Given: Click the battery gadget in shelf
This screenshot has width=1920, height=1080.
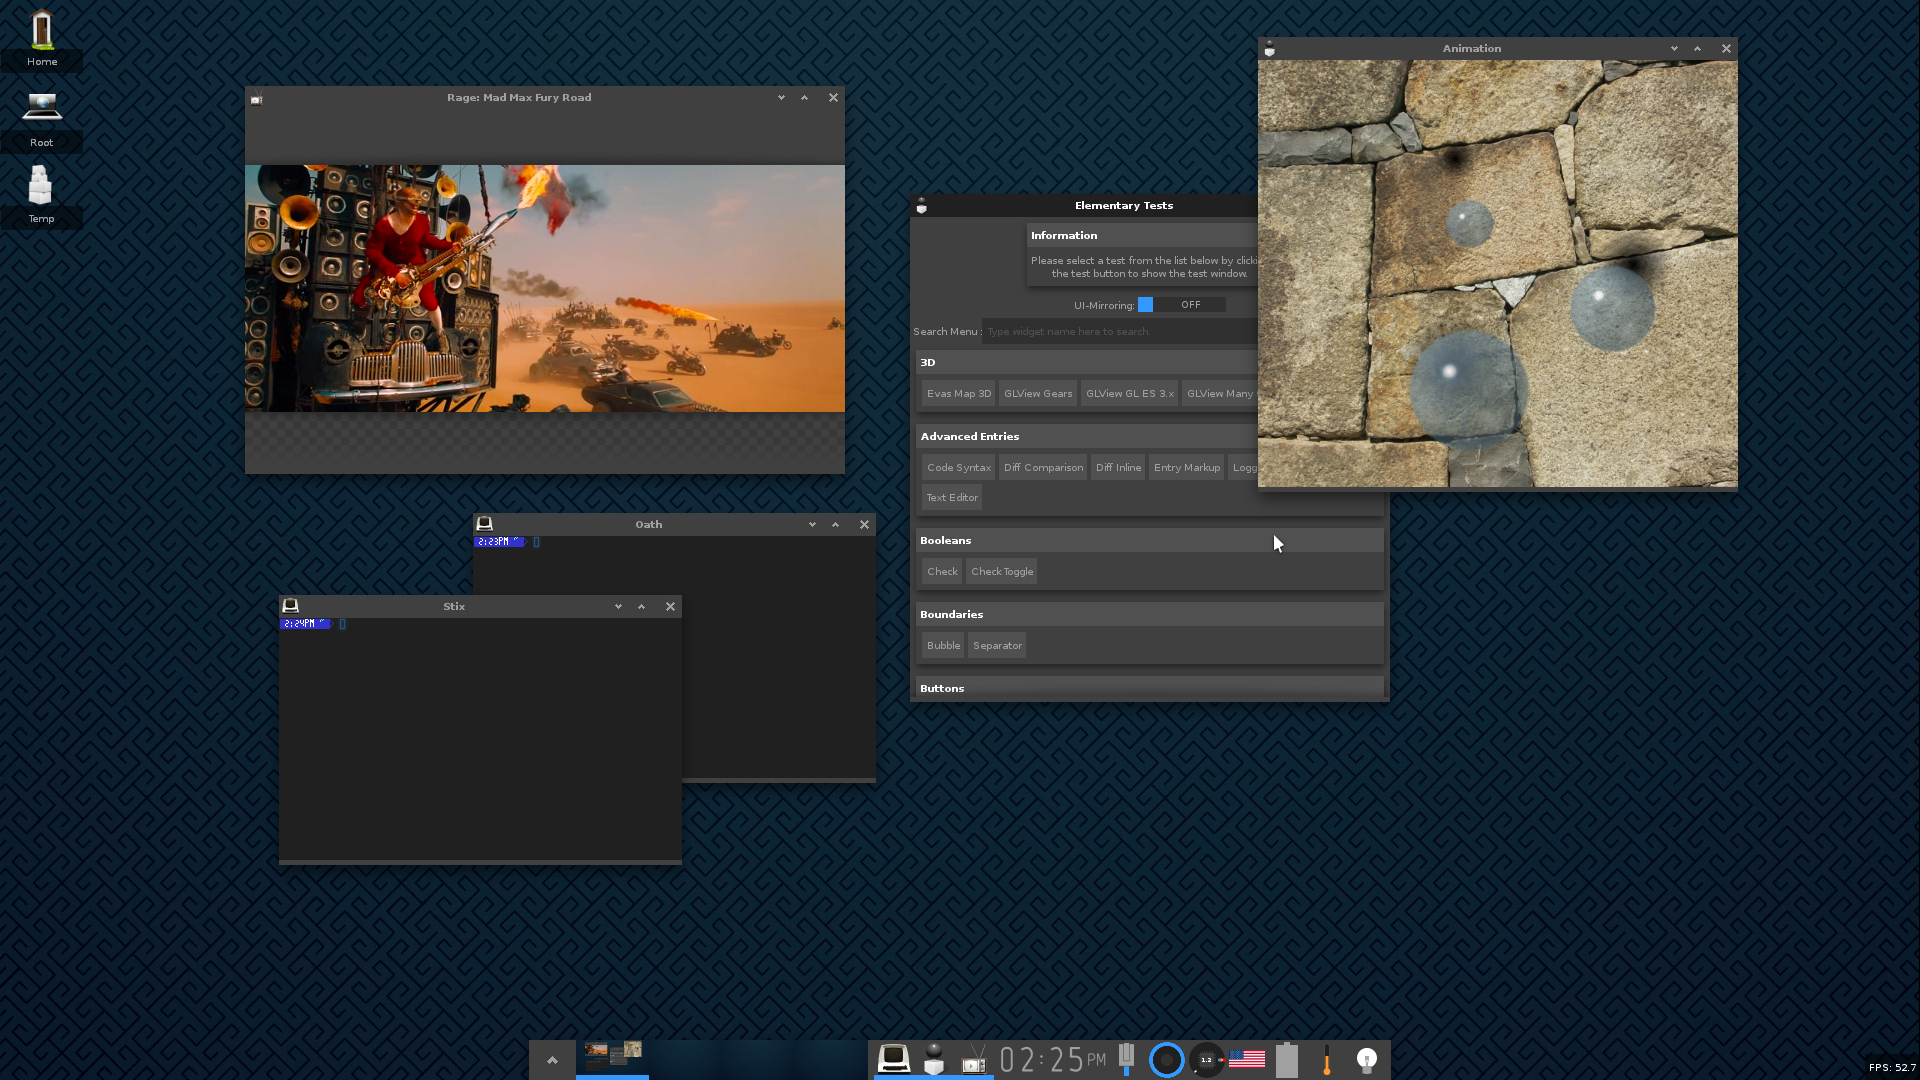Looking at the screenshot, I should click(x=1287, y=1059).
